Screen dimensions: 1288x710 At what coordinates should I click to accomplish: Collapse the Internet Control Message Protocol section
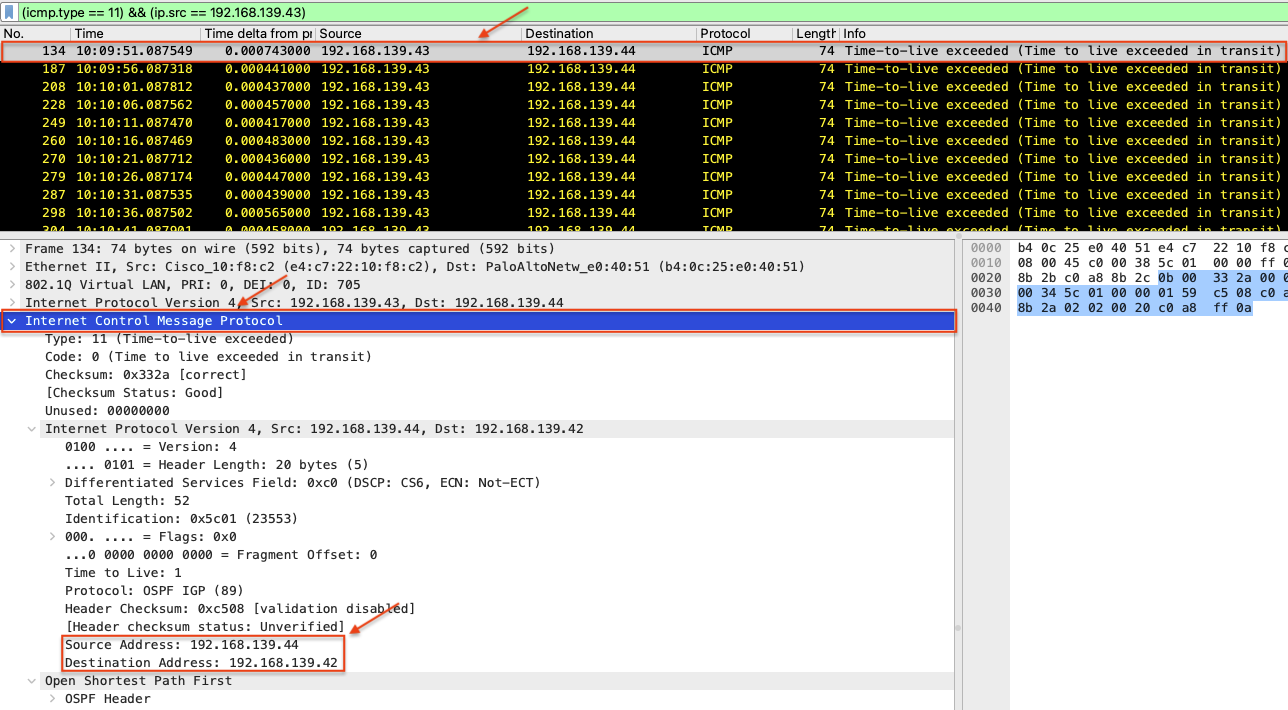(x=11, y=321)
